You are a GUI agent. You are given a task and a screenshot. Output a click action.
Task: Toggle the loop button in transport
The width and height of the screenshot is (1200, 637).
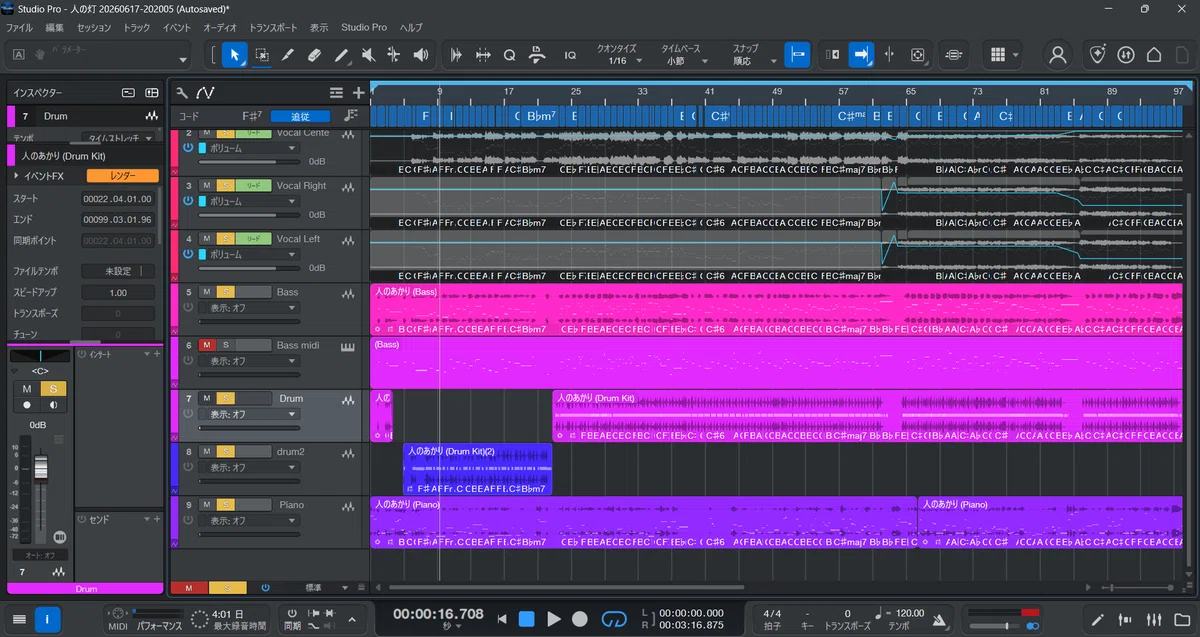tap(614, 619)
